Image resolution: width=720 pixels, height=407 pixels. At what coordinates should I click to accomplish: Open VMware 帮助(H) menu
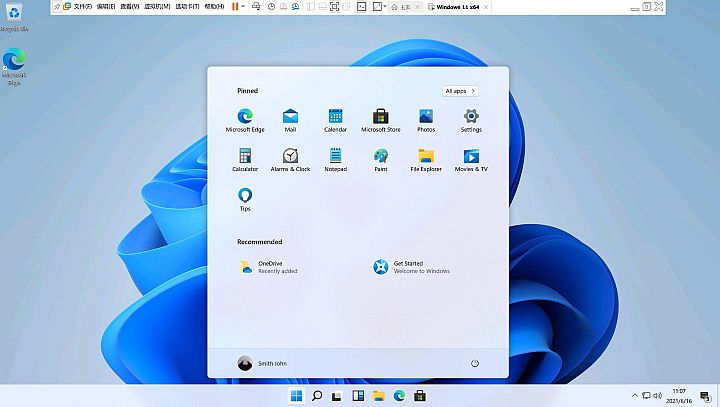pos(214,7)
